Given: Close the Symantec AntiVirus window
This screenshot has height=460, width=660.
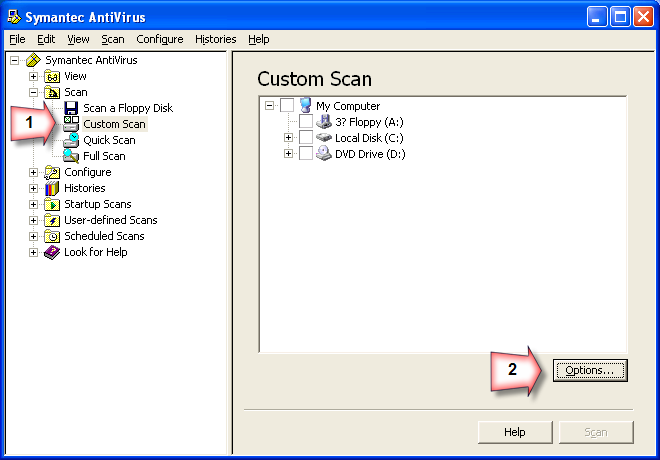Looking at the screenshot, I should click(x=643, y=17).
